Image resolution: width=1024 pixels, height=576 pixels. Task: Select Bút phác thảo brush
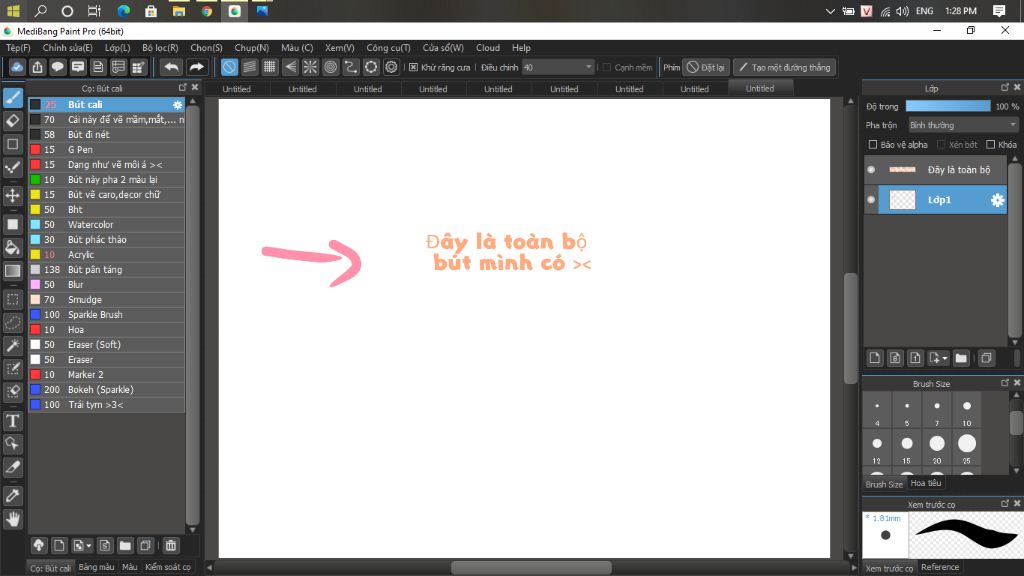pos(106,240)
